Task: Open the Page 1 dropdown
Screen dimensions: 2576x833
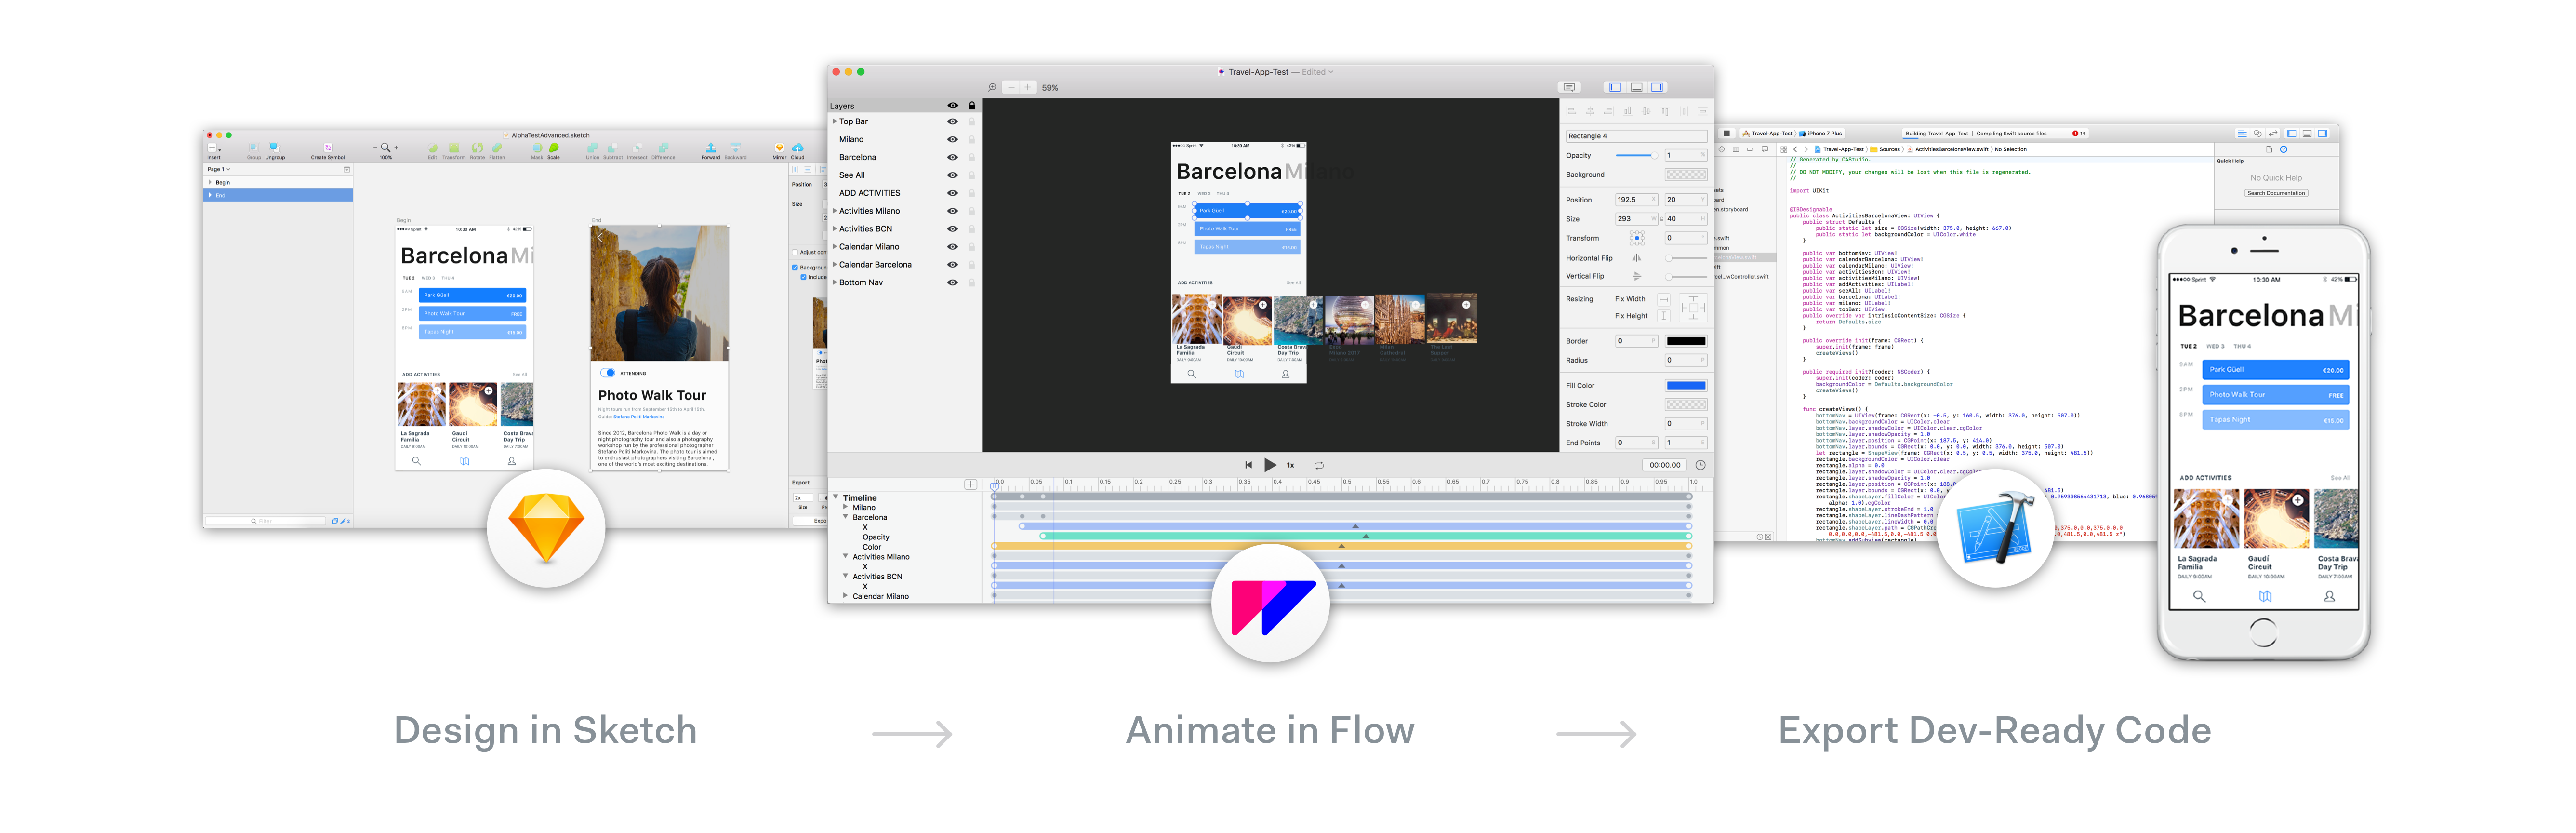Action: click(219, 169)
